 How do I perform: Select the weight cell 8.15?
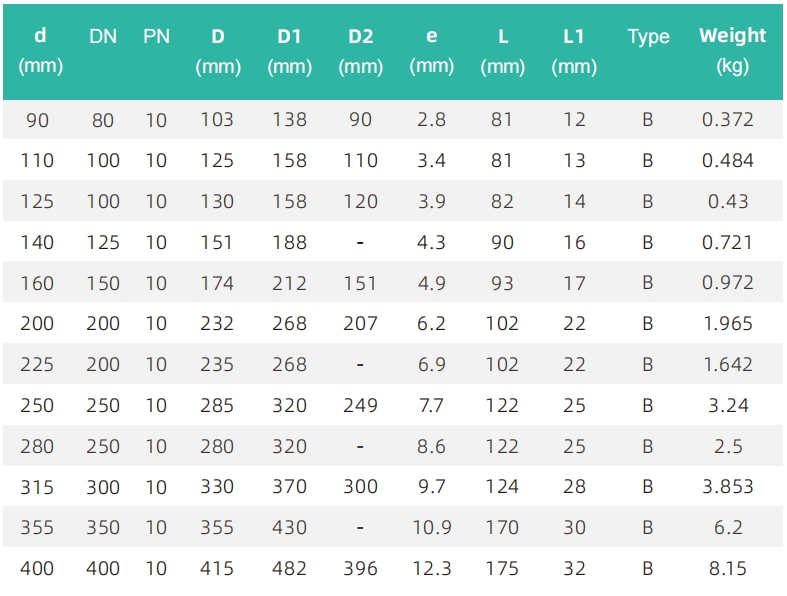click(x=728, y=568)
